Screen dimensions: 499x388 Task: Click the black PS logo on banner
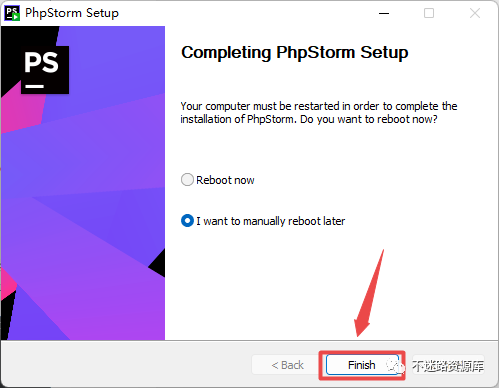[x=45, y=70]
